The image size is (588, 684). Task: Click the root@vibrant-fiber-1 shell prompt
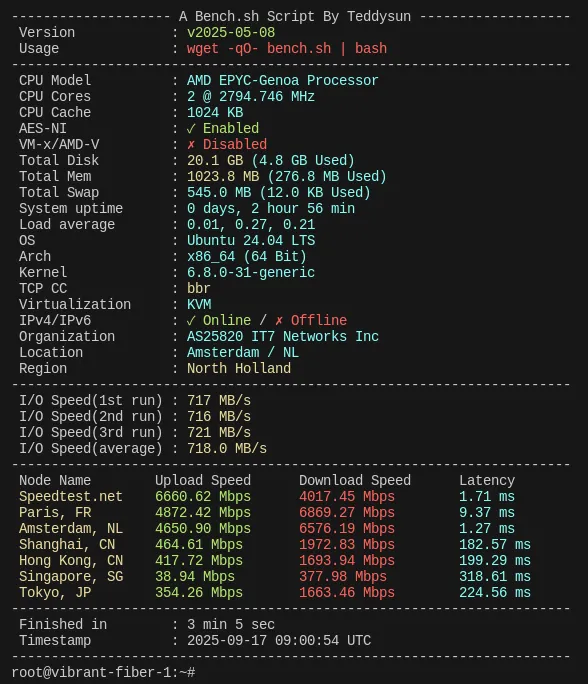tap(103, 672)
